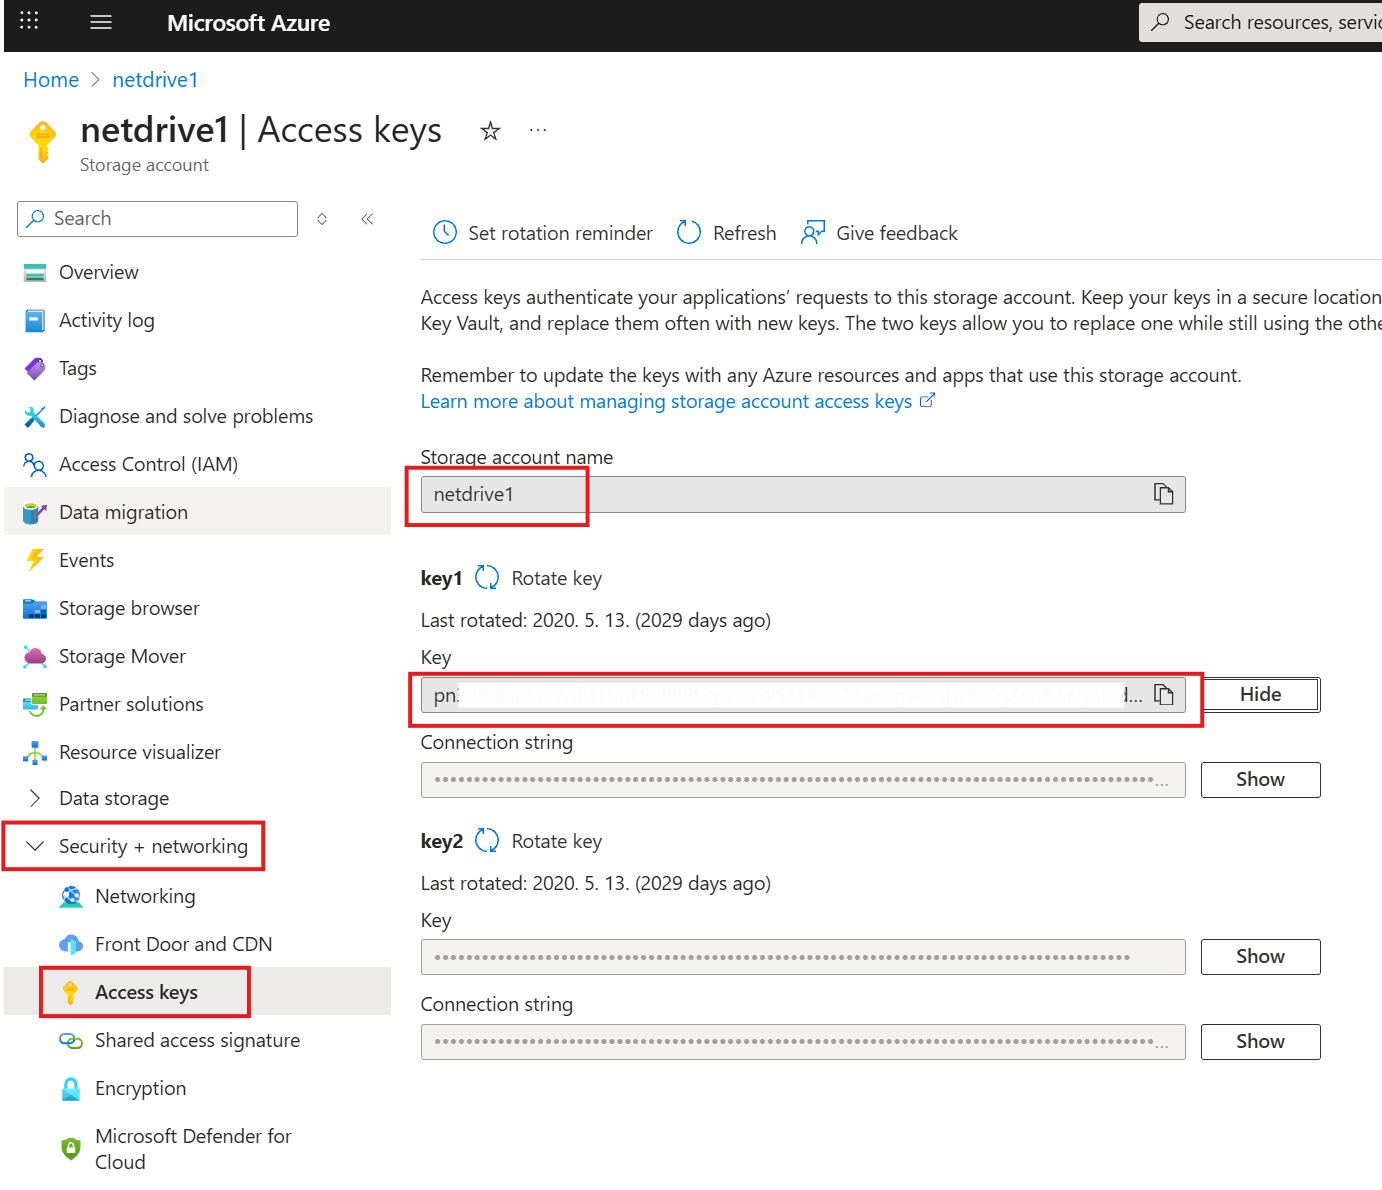
Task: Open Microsoft Defender for Cloud
Action: pos(193,1148)
